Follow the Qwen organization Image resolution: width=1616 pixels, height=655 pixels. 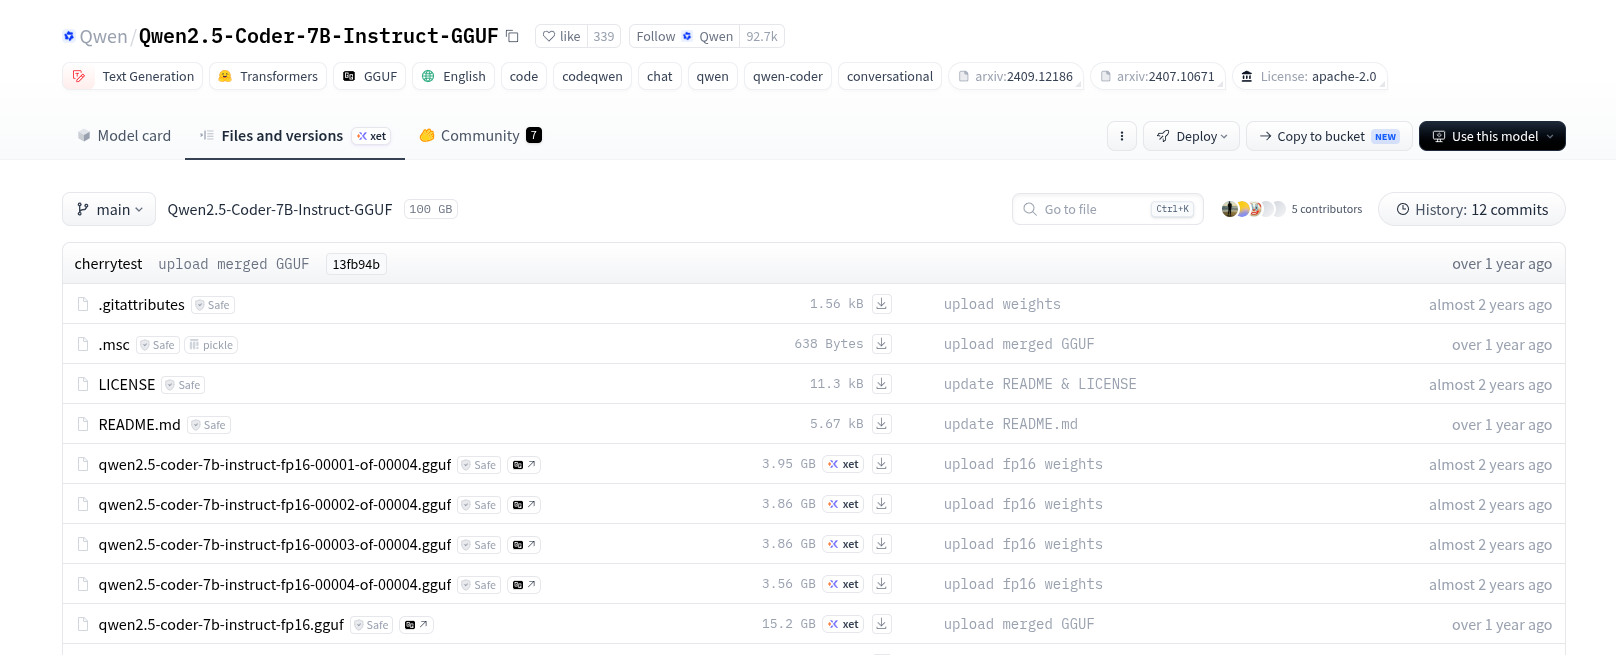685,36
